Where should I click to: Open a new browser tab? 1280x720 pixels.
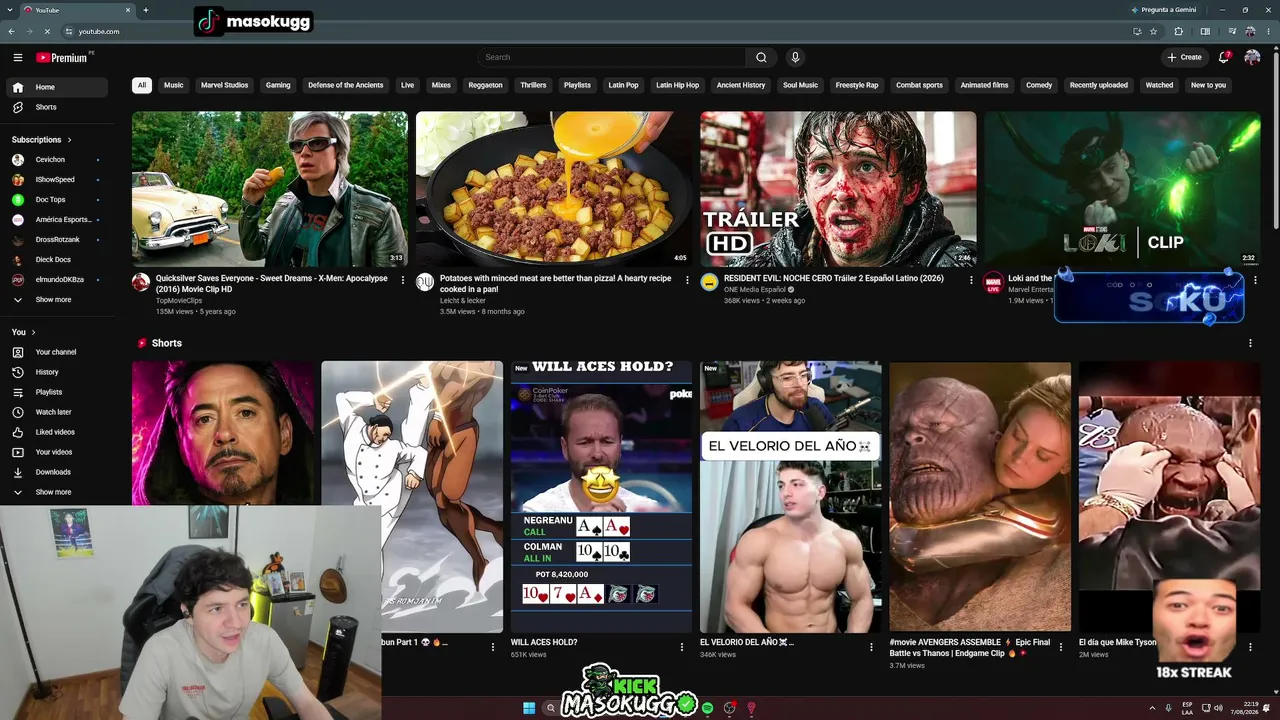click(146, 10)
